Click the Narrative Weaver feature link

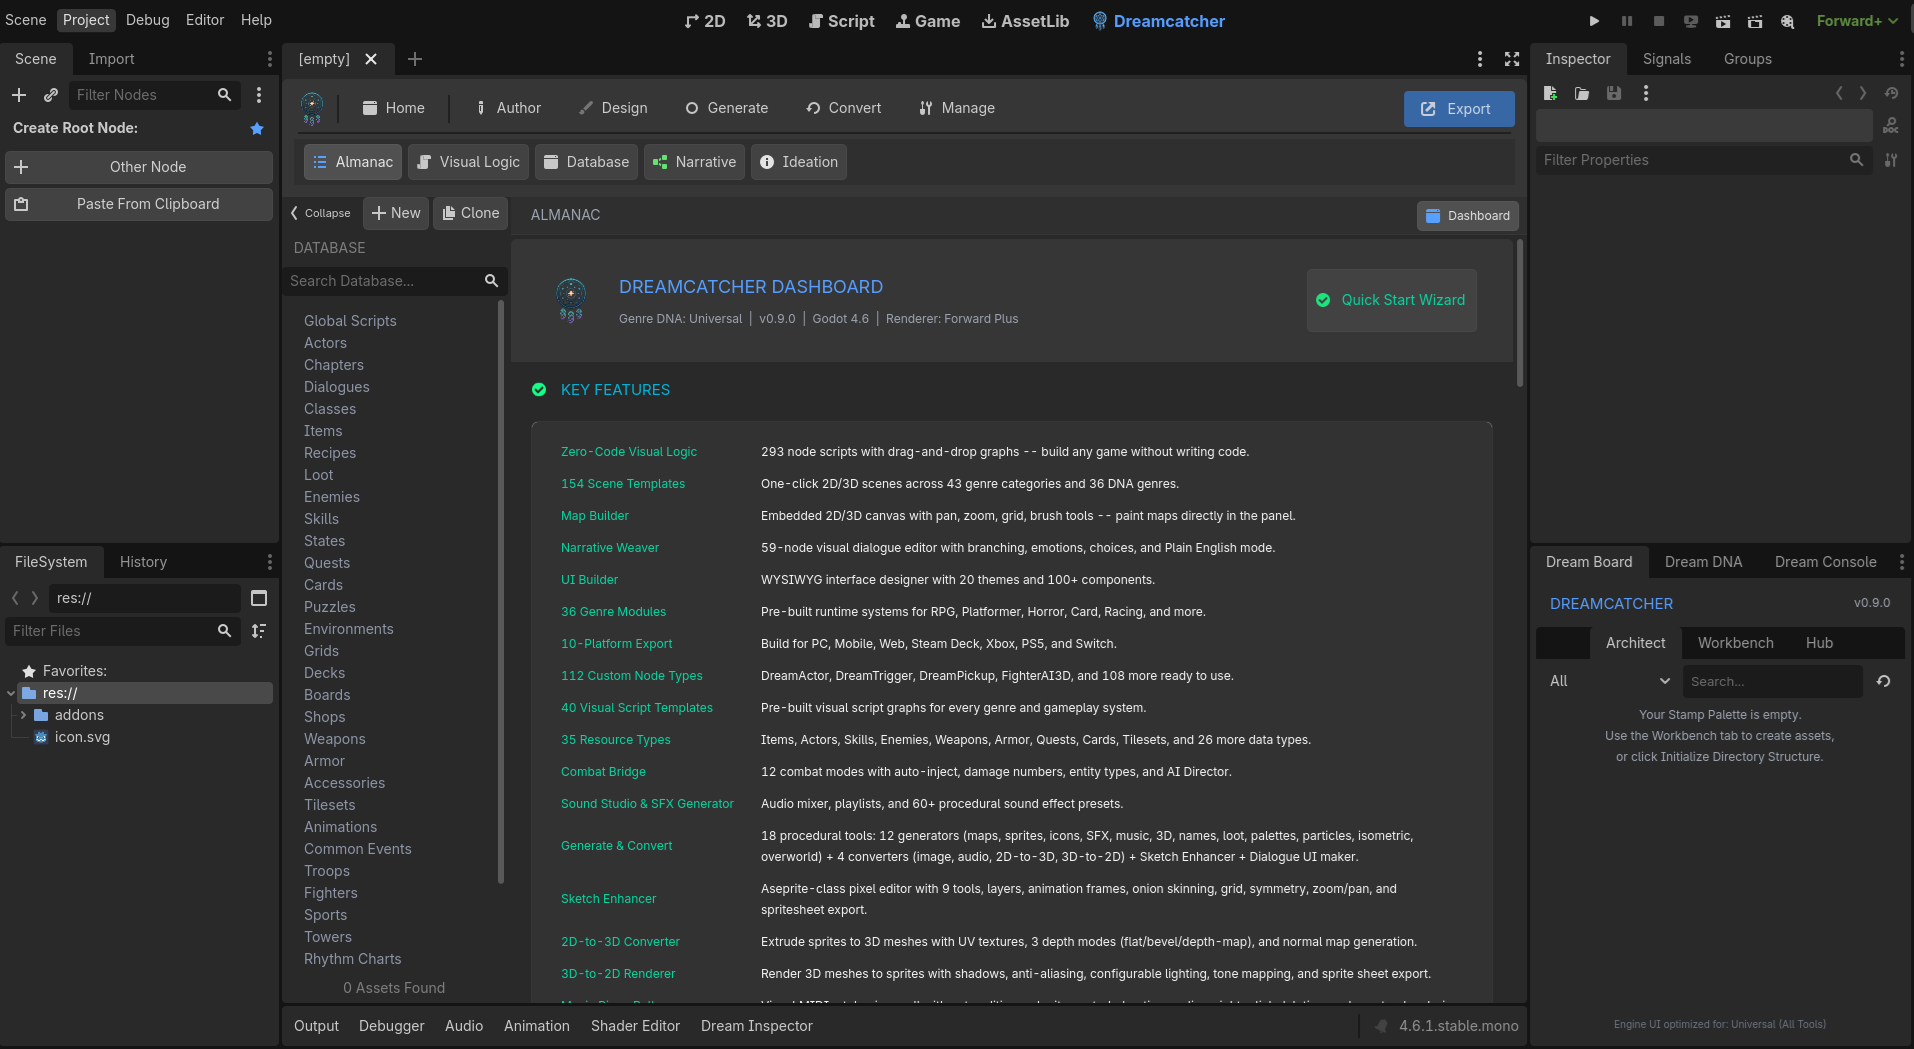610,548
